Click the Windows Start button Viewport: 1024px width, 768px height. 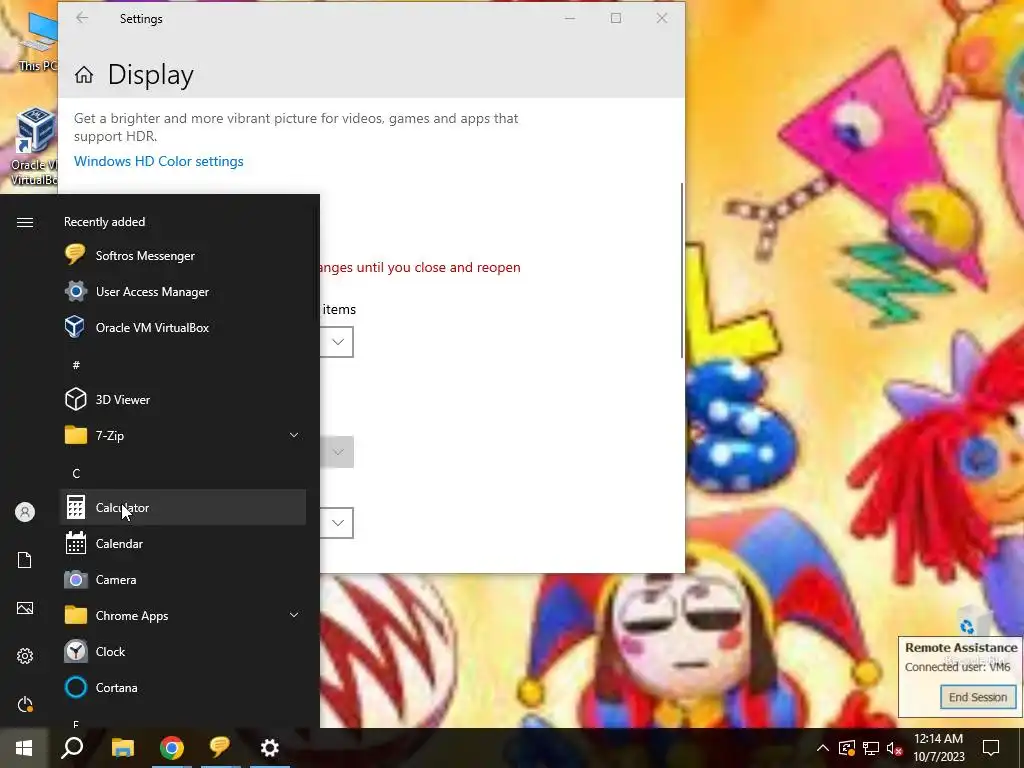(x=24, y=748)
